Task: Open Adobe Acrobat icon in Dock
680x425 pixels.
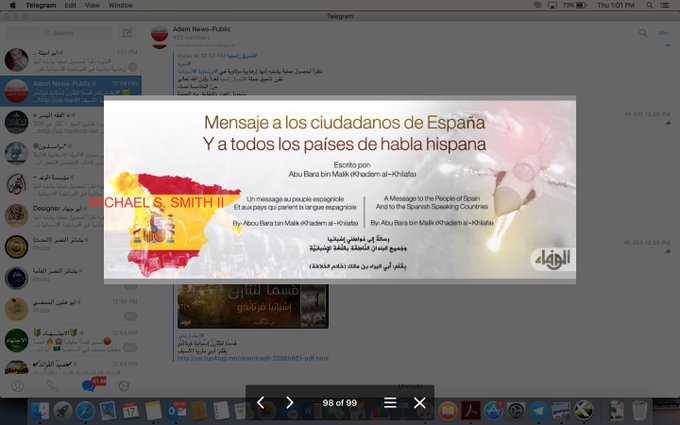Action: pos(471,410)
